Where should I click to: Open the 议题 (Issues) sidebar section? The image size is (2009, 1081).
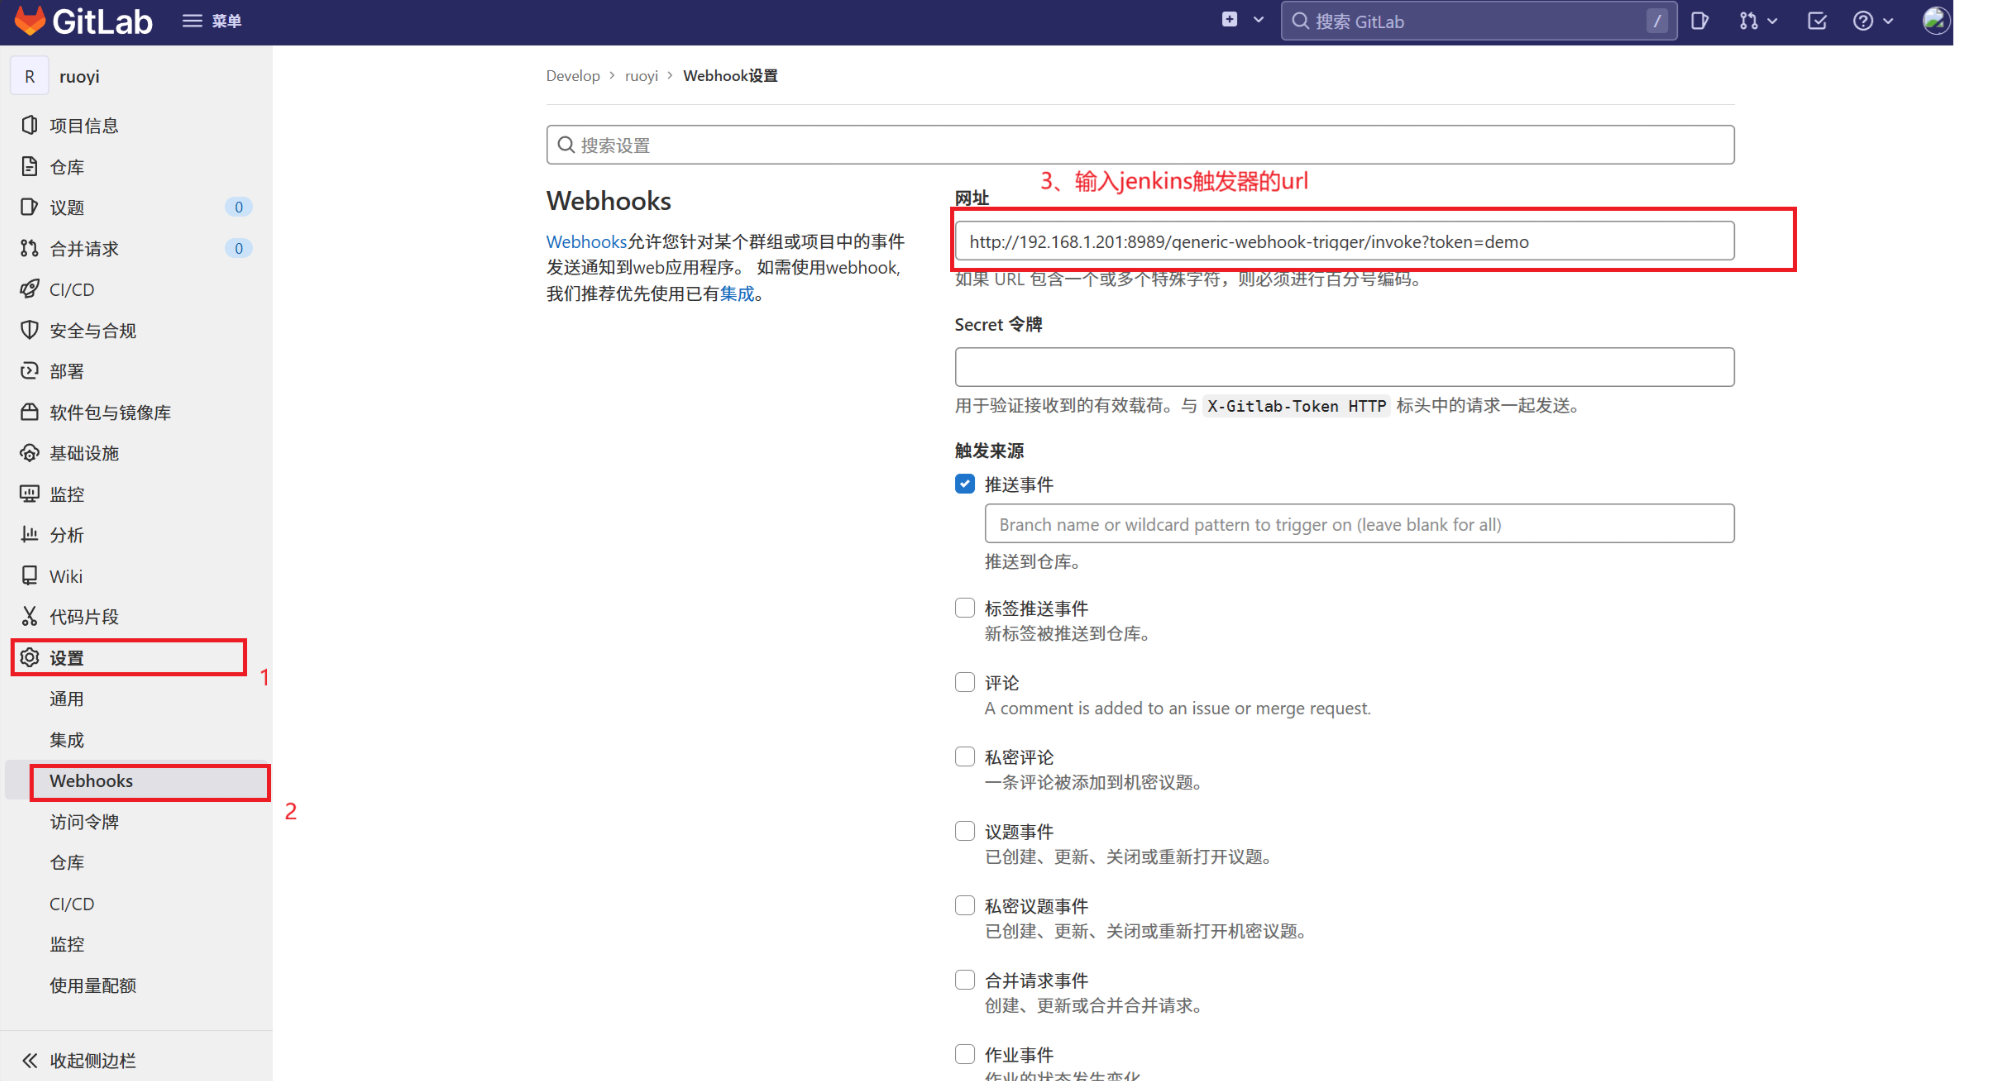(66, 207)
